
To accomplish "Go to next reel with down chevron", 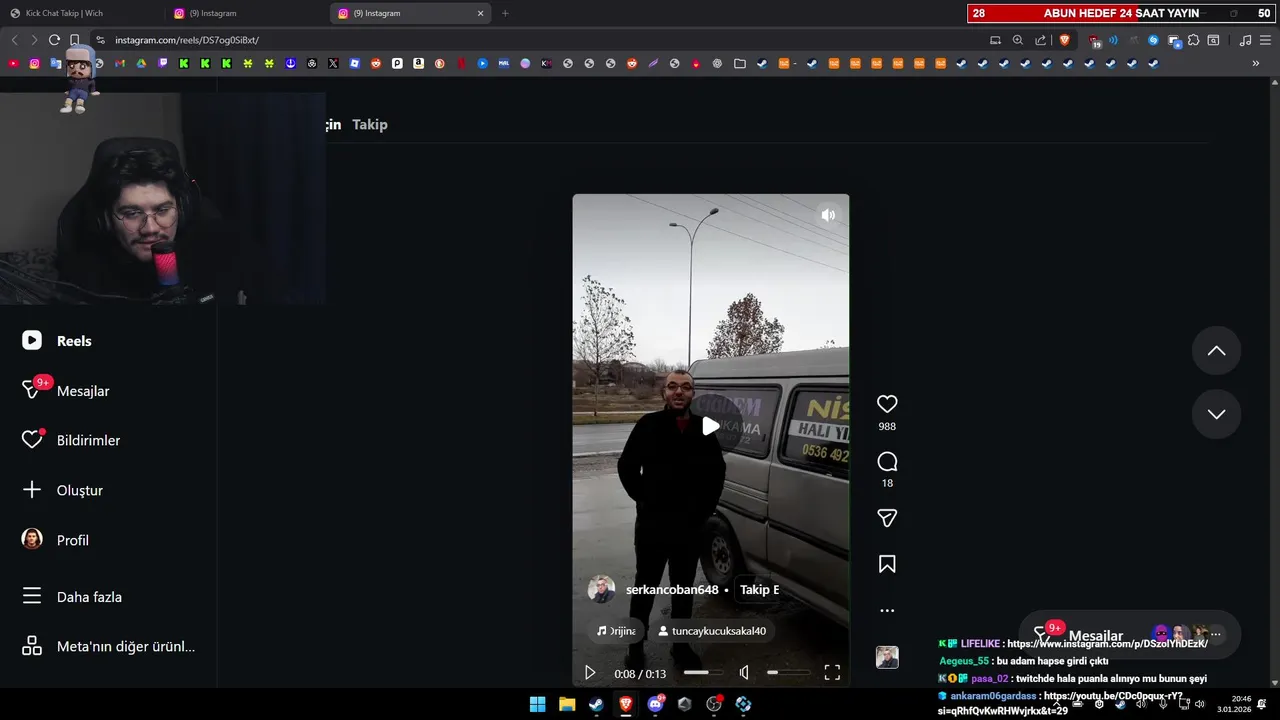I will pyautogui.click(x=1216, y=414).
